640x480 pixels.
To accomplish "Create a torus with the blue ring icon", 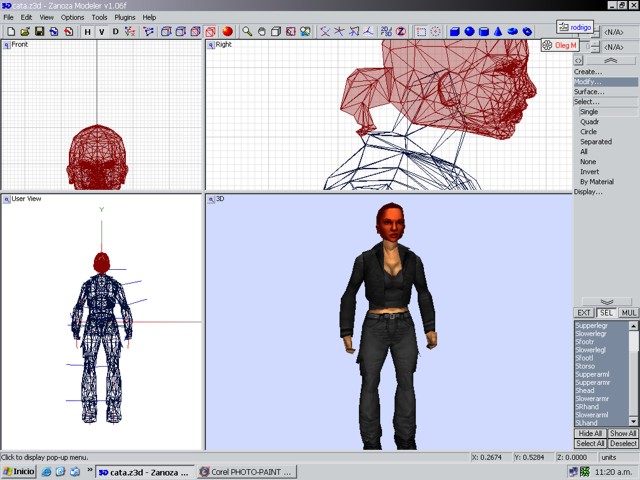I will coord(513,31).
